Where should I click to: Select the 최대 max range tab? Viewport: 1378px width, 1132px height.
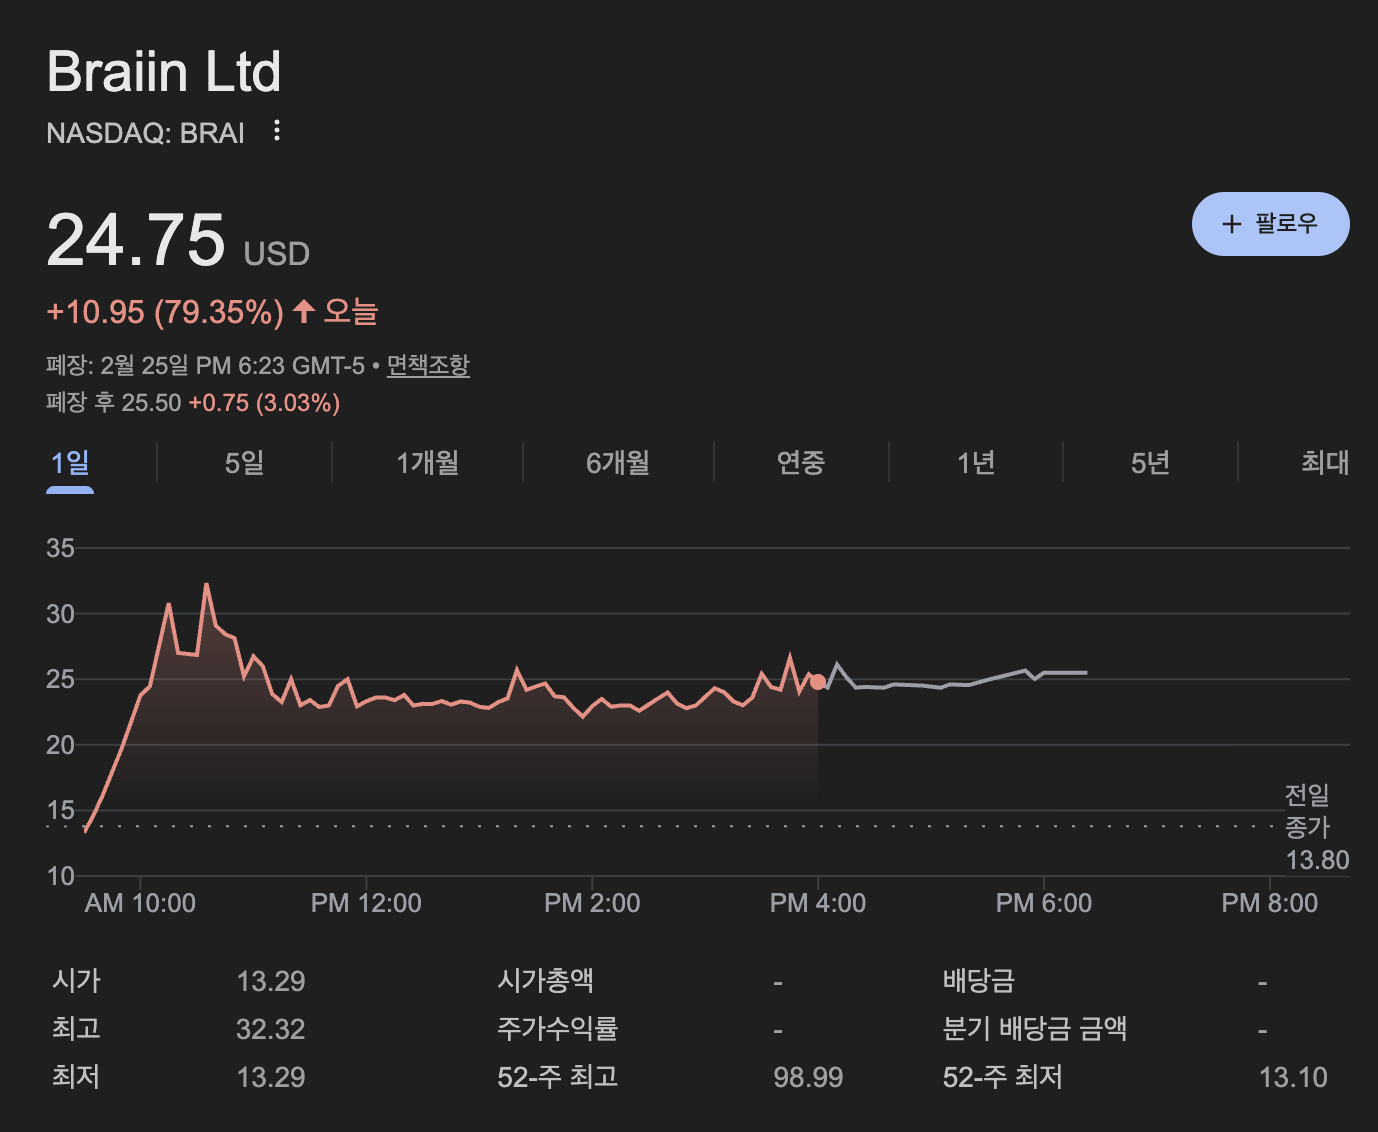1325,463
